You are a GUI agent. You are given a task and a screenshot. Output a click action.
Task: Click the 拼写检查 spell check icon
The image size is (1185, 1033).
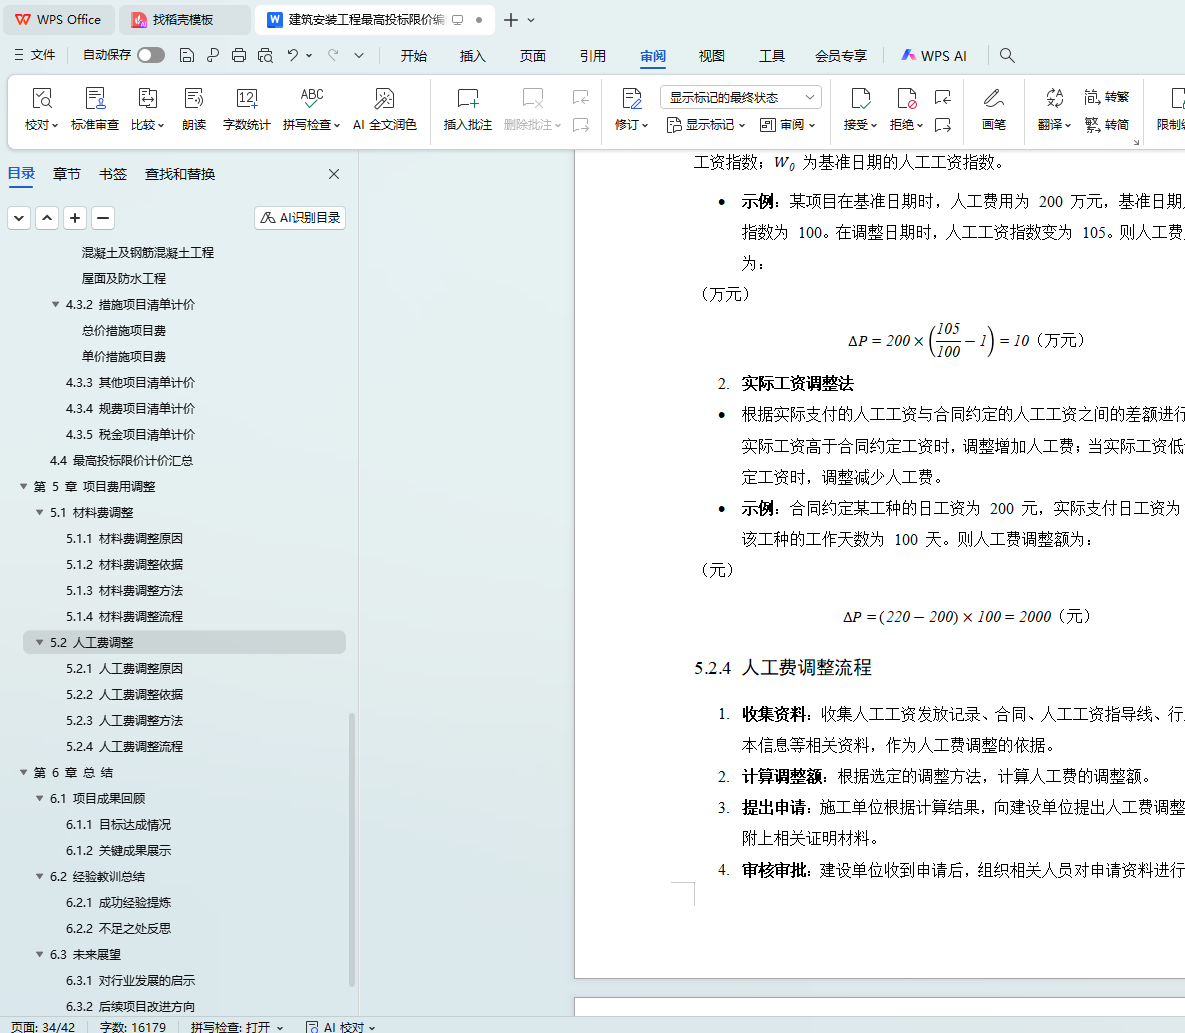(311, 98)
